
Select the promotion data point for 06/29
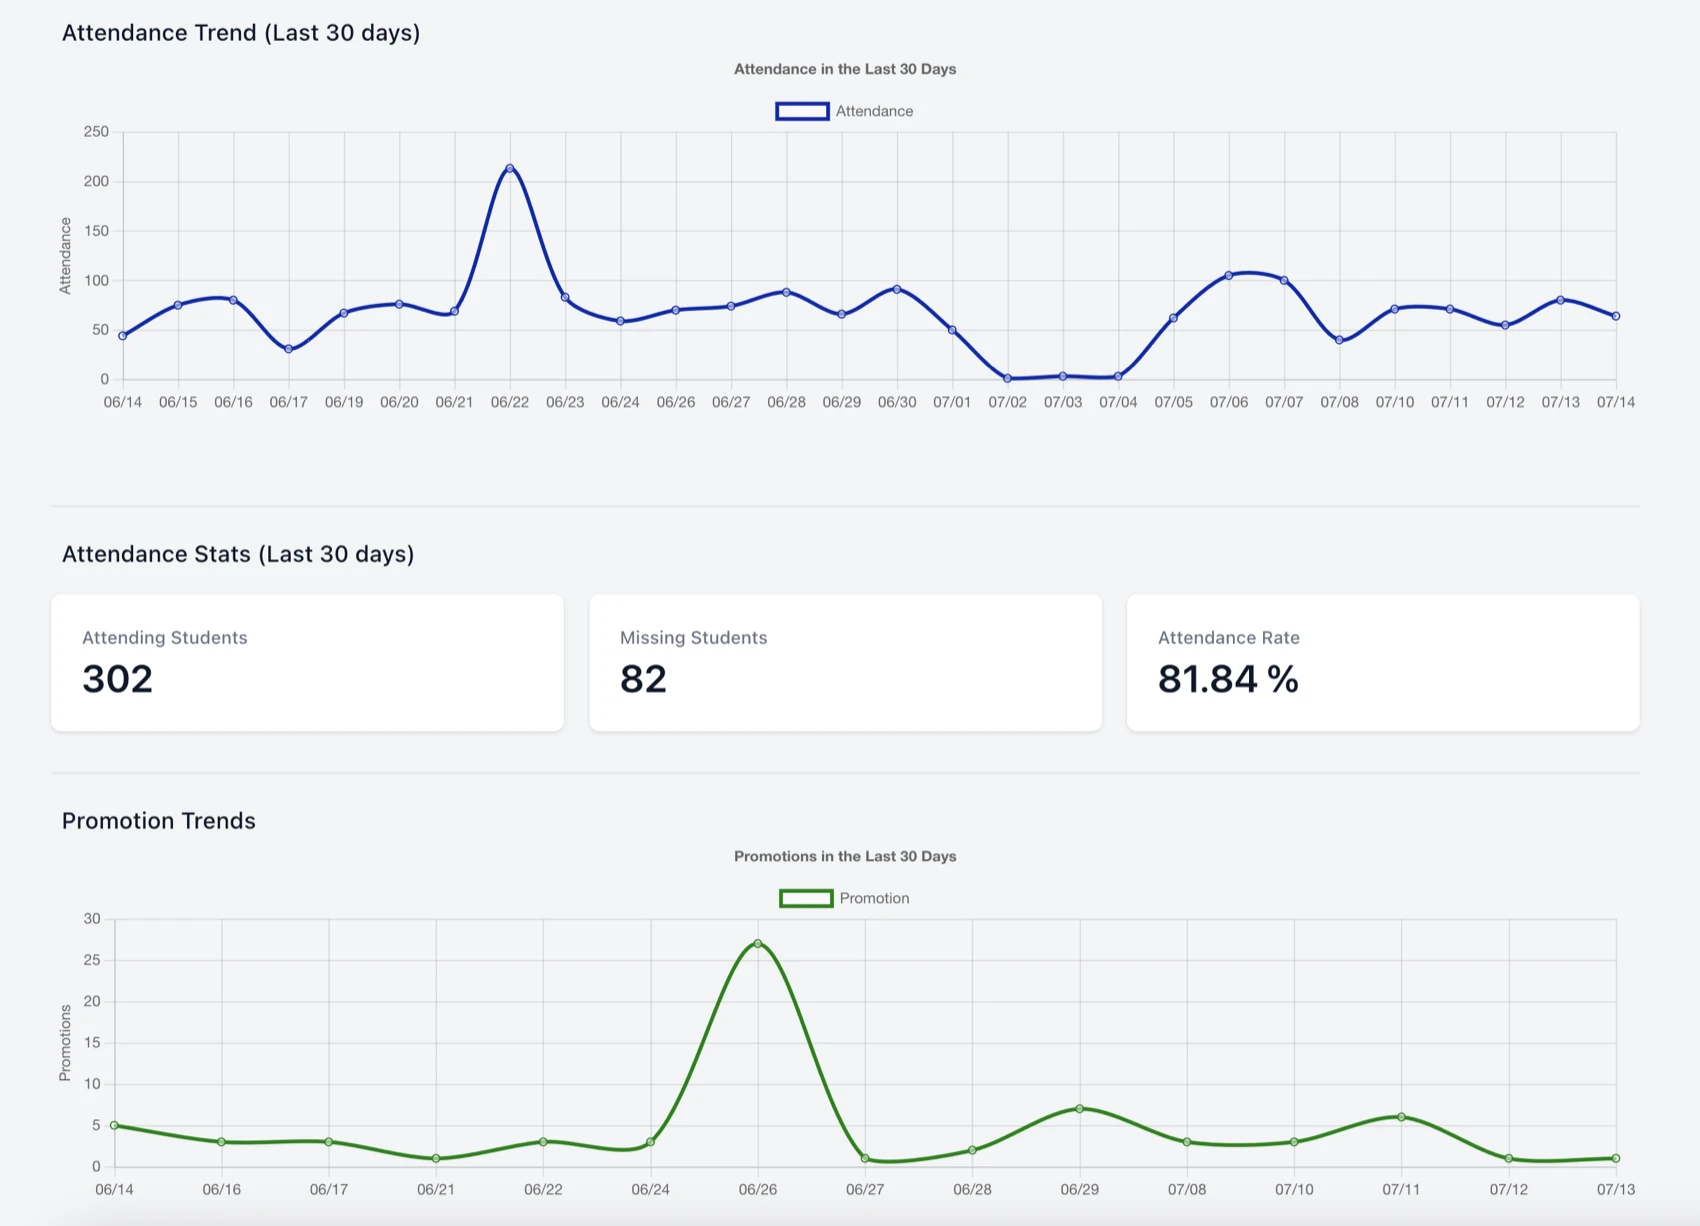(1080, 1108)
